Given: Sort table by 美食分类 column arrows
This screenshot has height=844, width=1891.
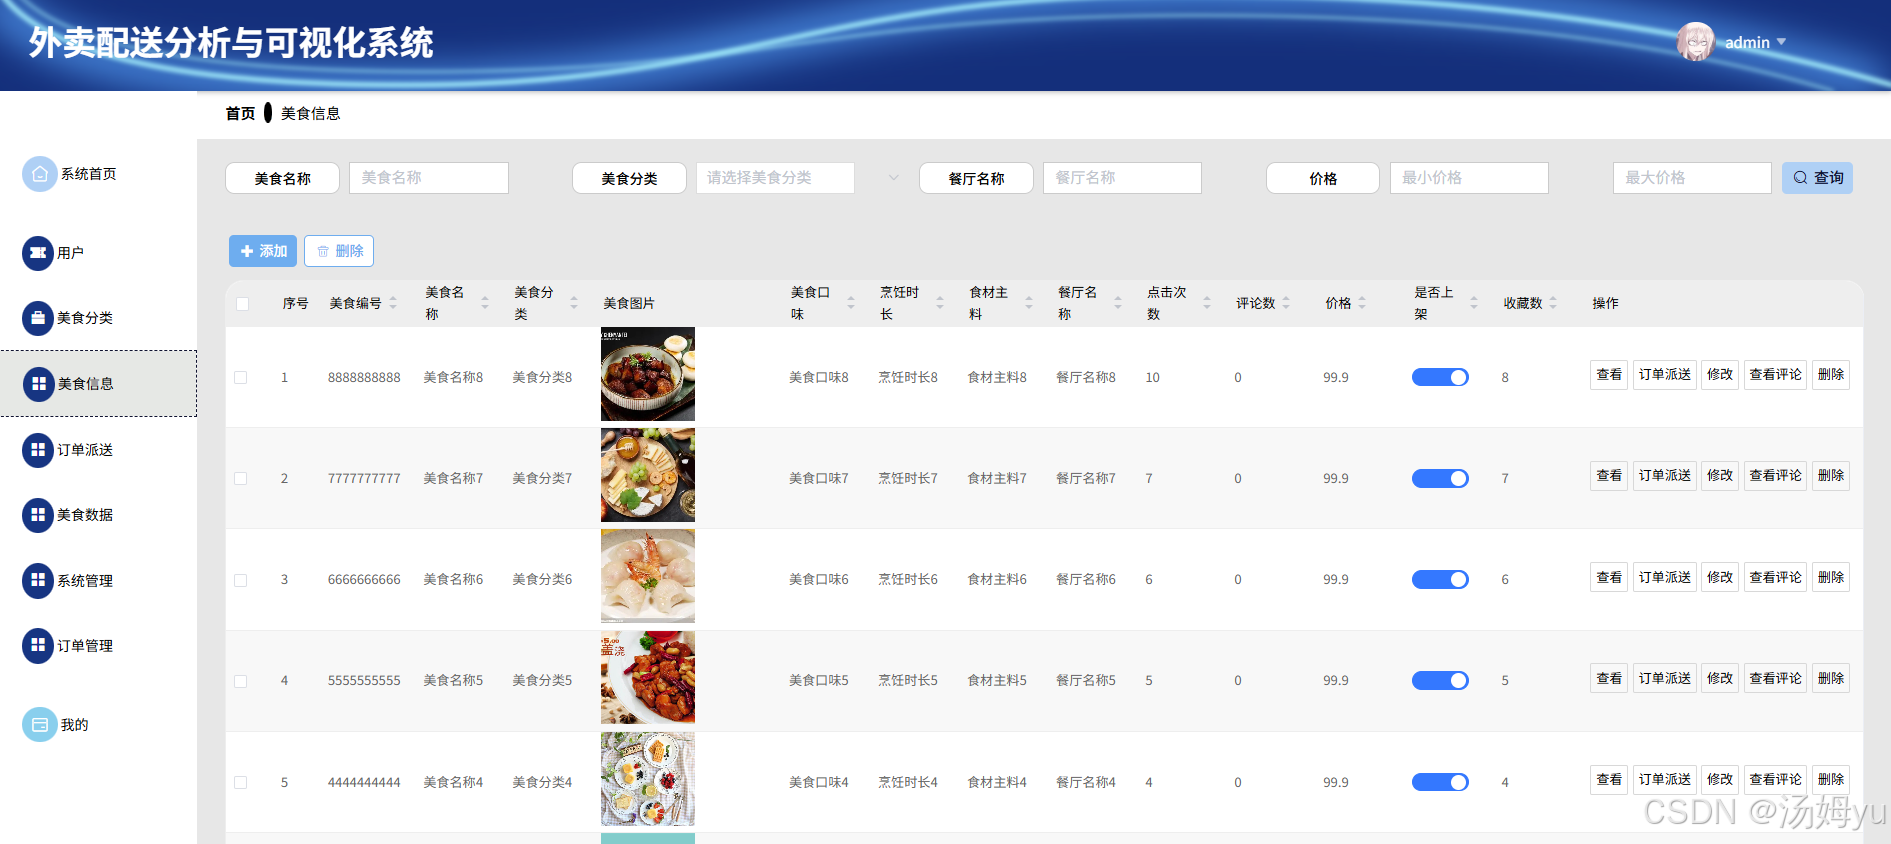Looking at the screenshot, I should click(574, 303).
